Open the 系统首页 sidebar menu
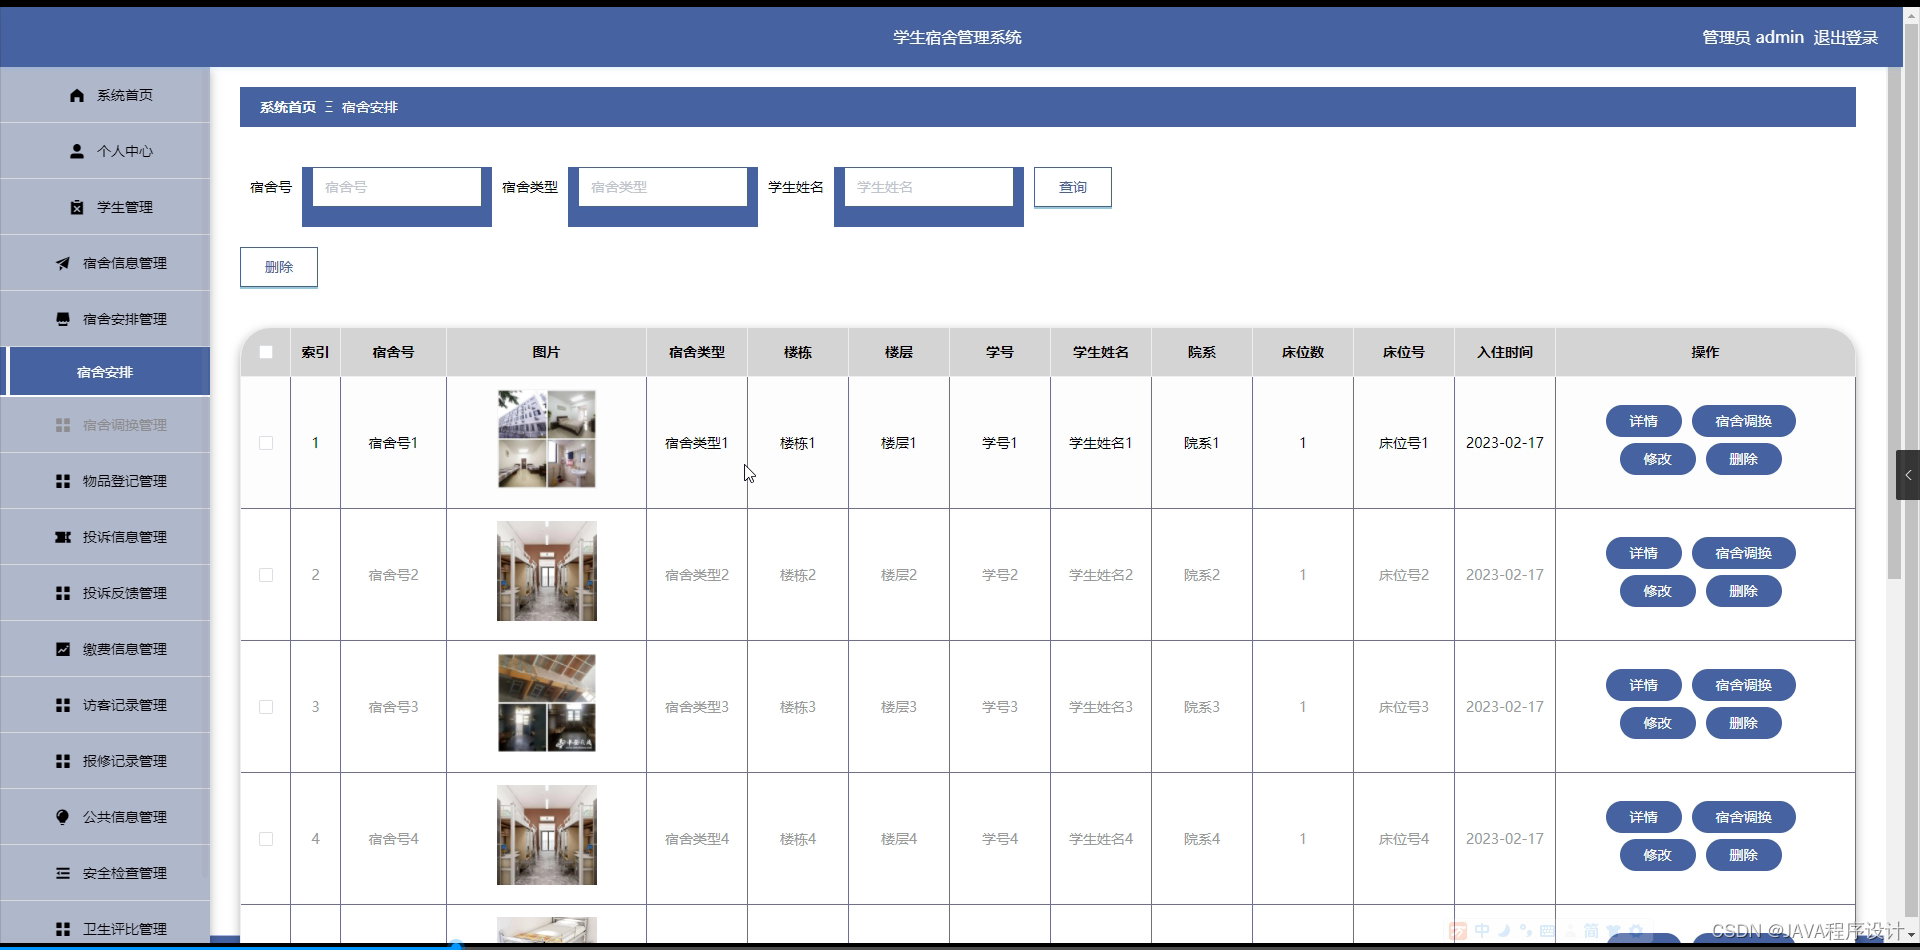Image resolution: width=1920 pixels, height=950 pixels. [x=105, y=95]
